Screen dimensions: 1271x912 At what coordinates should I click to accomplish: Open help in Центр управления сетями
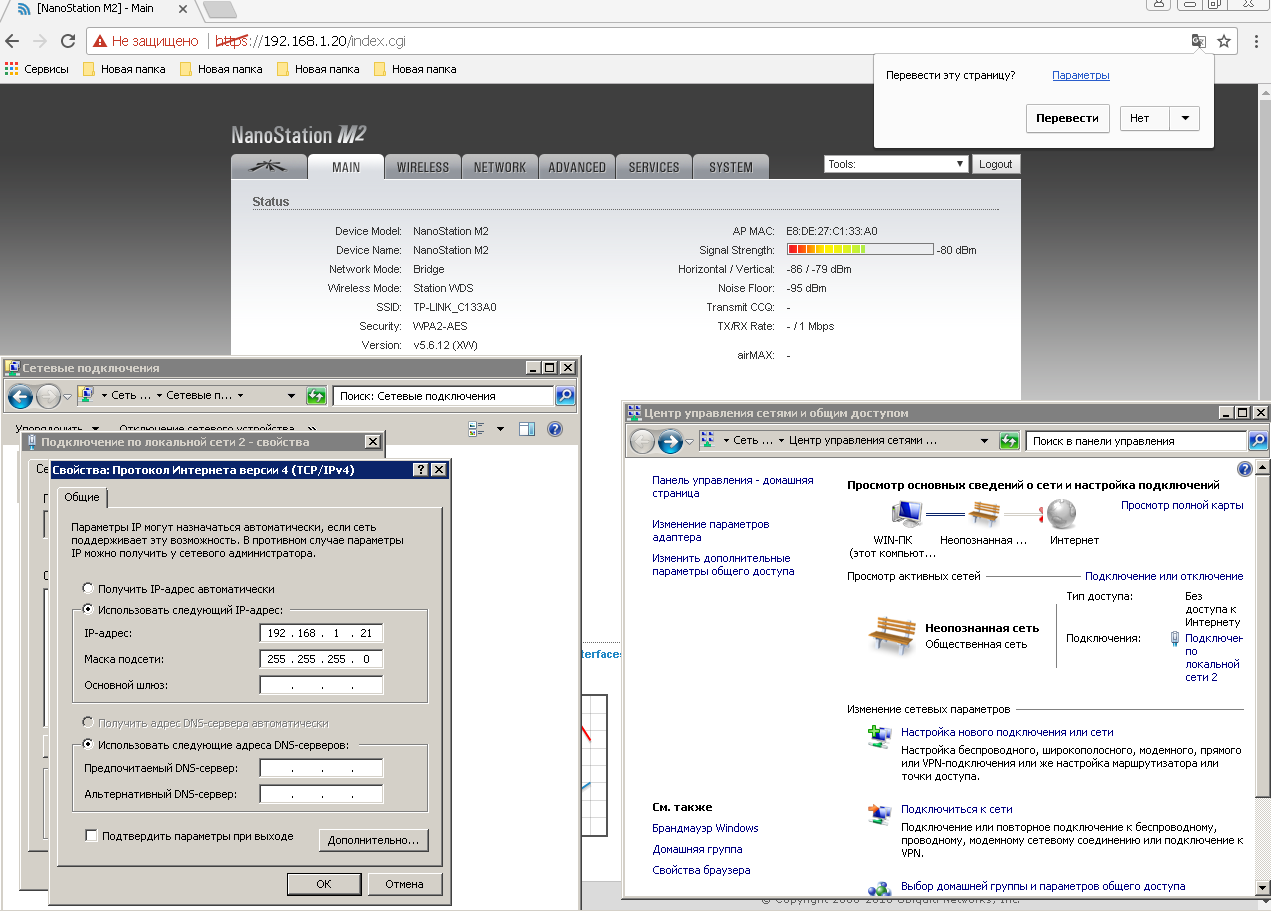[x=1245, y=469]
